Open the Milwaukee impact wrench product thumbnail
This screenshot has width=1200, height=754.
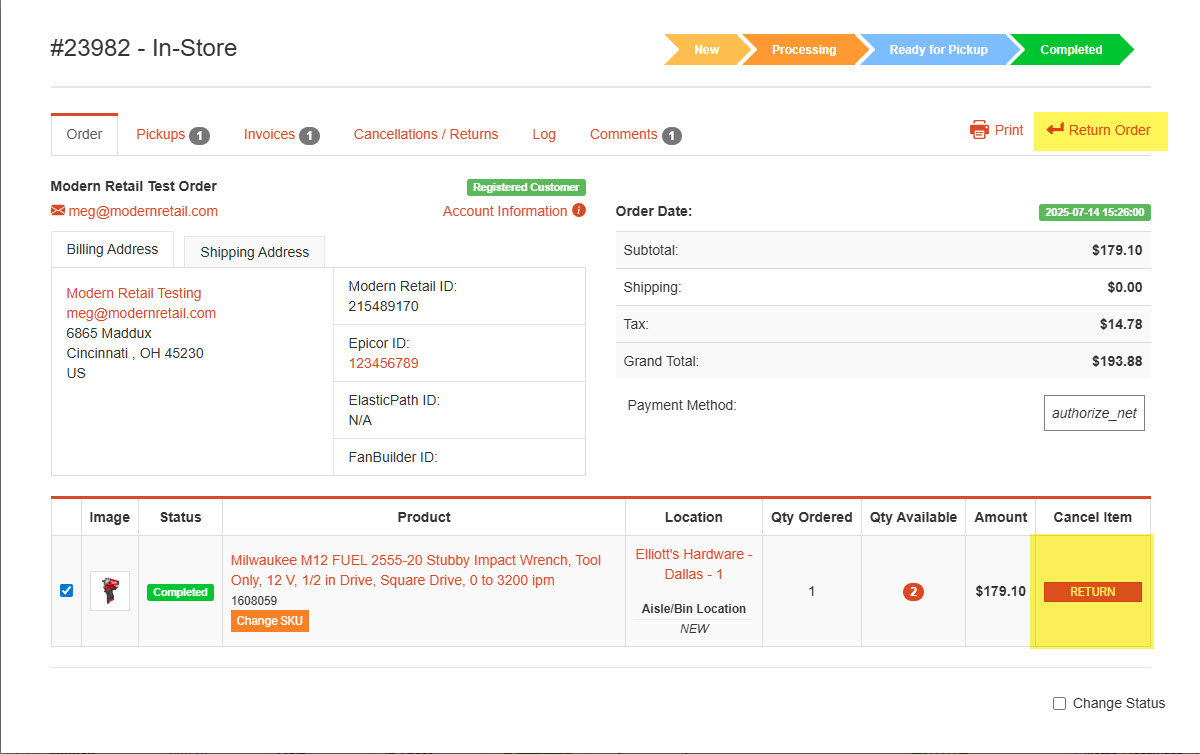pyautogui.click(x=110, y=591)
